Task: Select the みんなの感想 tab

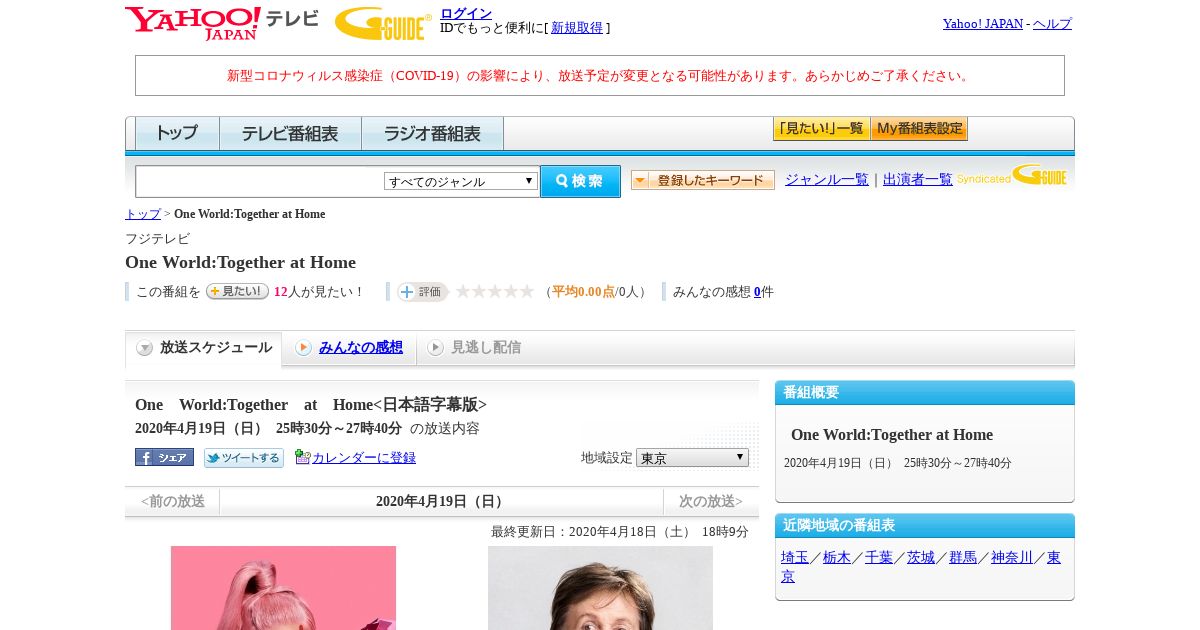Action: (x=349, y=348)
